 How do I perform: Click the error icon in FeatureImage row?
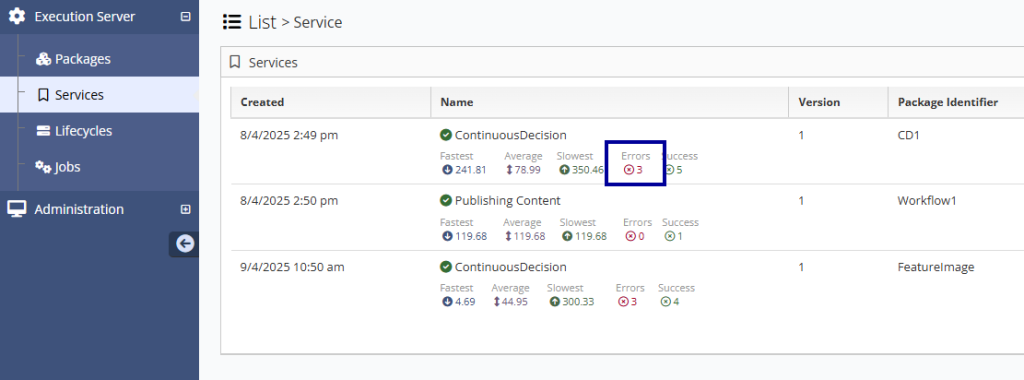tap(623, 302)
